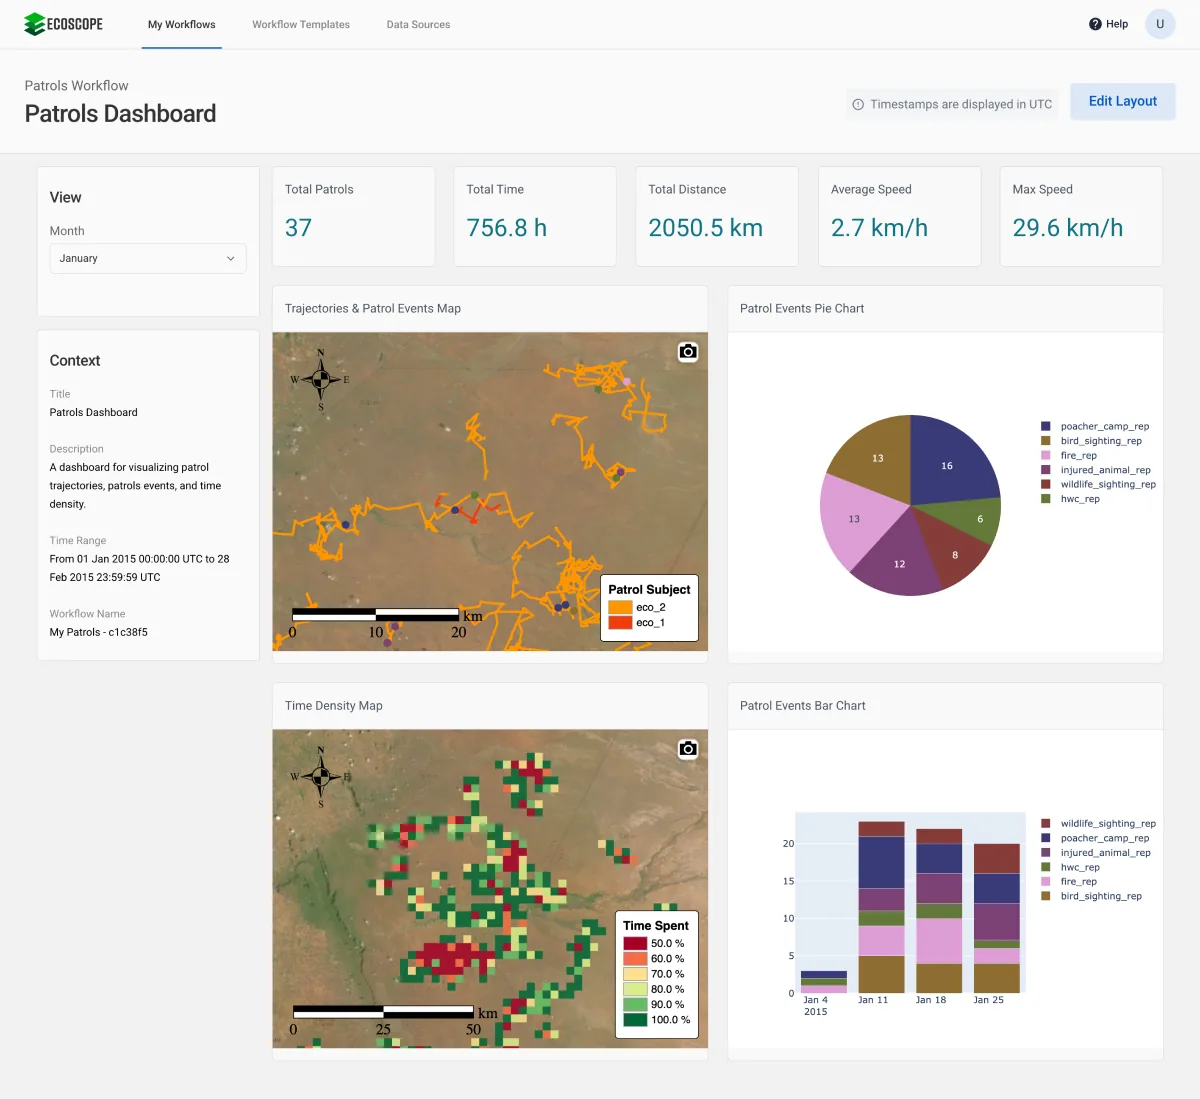Click the Jan 25 stacked bar
This screenshot has width=1200, height=1099.
pyautogui.click(x=997, y=918)
